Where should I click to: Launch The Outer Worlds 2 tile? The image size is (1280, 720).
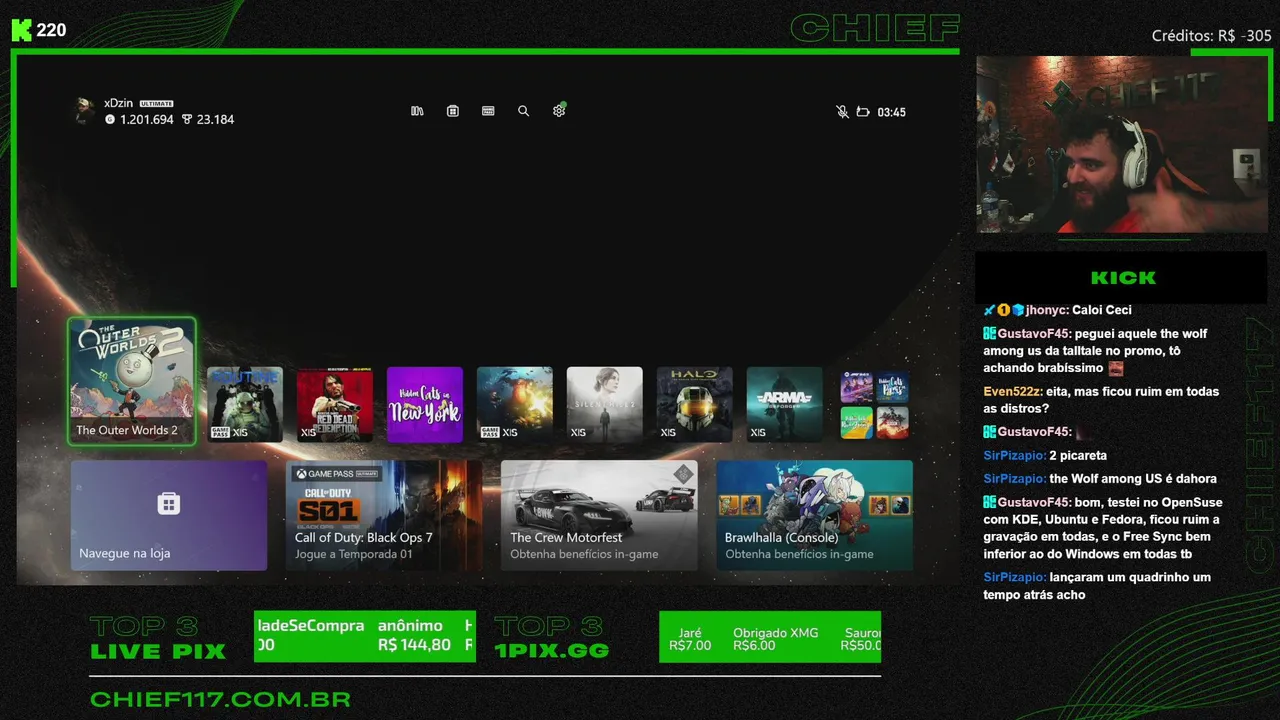[132, 381]
